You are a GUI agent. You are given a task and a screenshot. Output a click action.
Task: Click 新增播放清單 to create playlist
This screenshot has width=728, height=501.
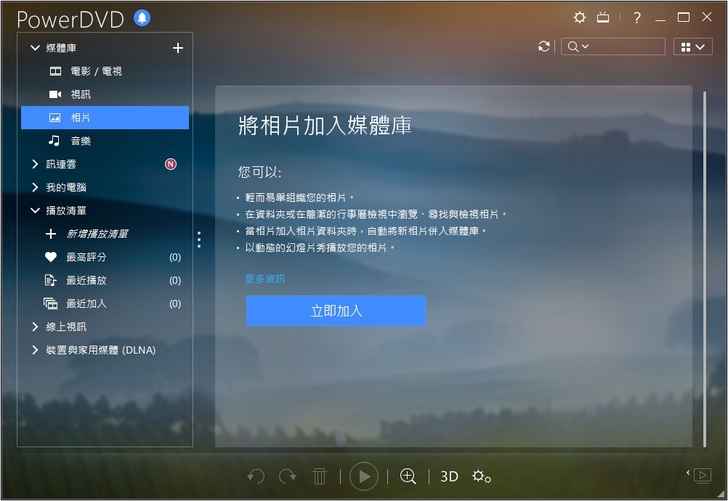(97, 234)
